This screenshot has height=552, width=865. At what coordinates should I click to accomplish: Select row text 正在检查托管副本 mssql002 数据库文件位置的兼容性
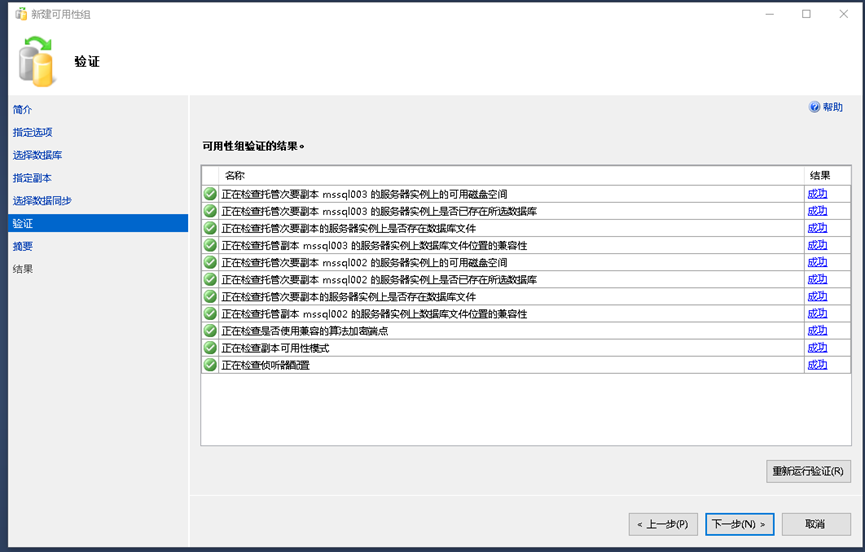tap(374, 314)
